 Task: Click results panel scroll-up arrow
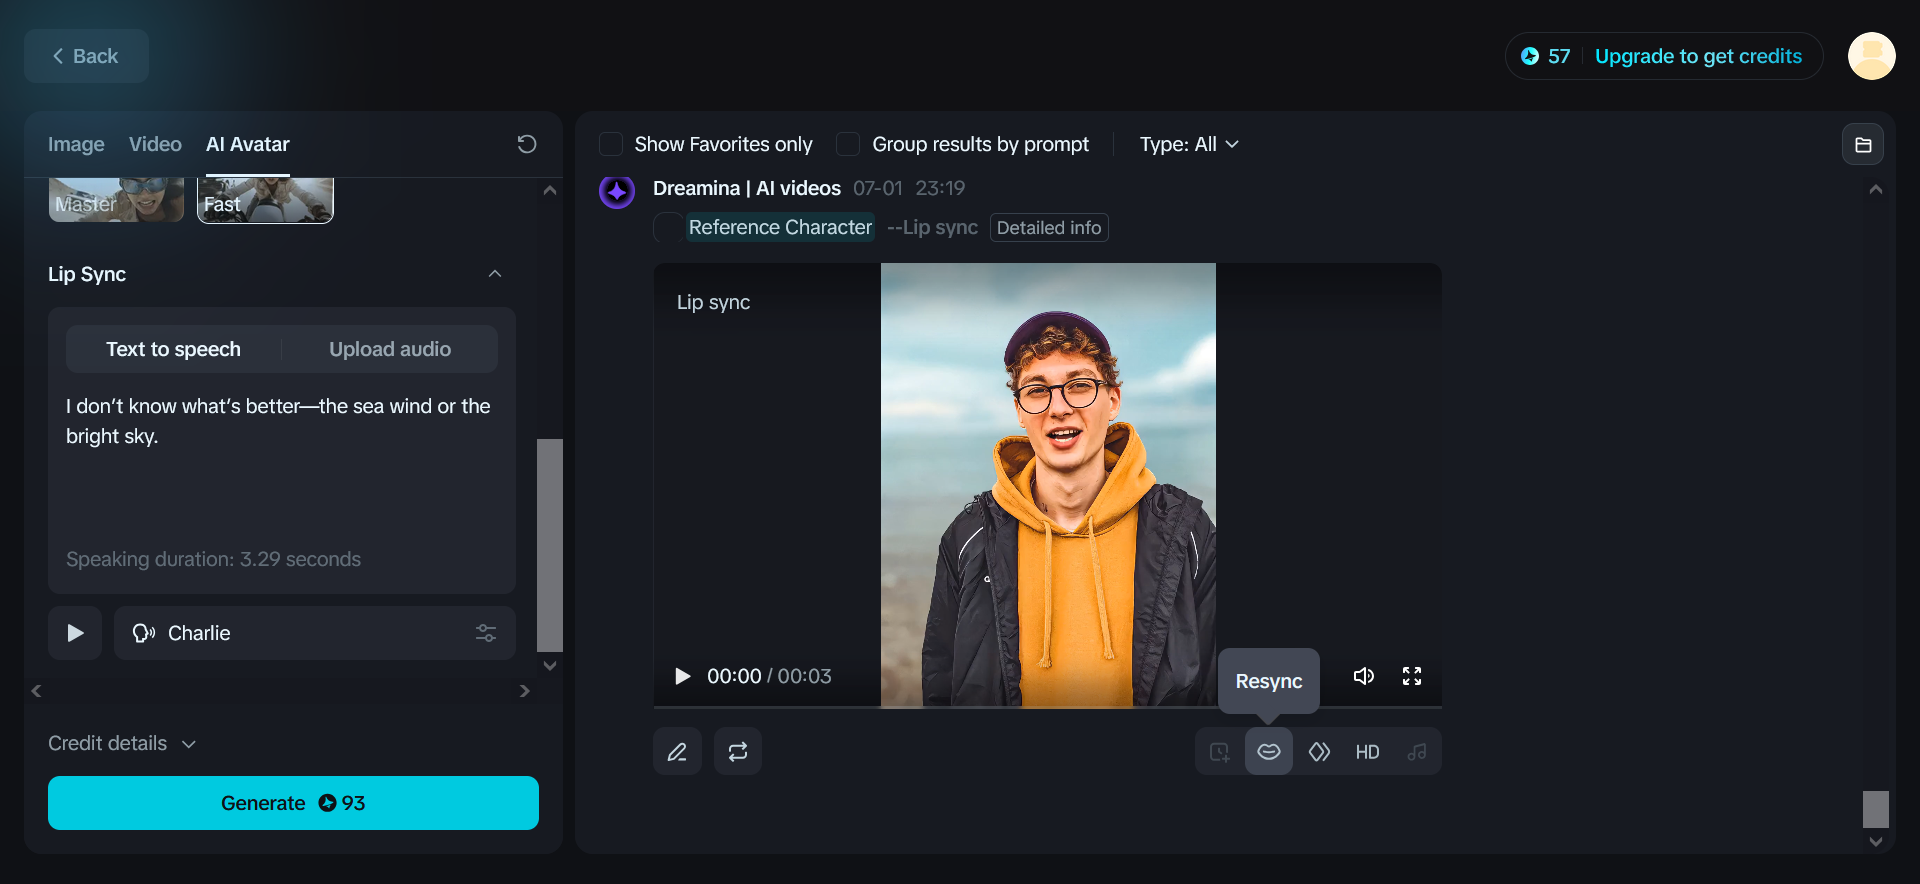click(1876, 189)
